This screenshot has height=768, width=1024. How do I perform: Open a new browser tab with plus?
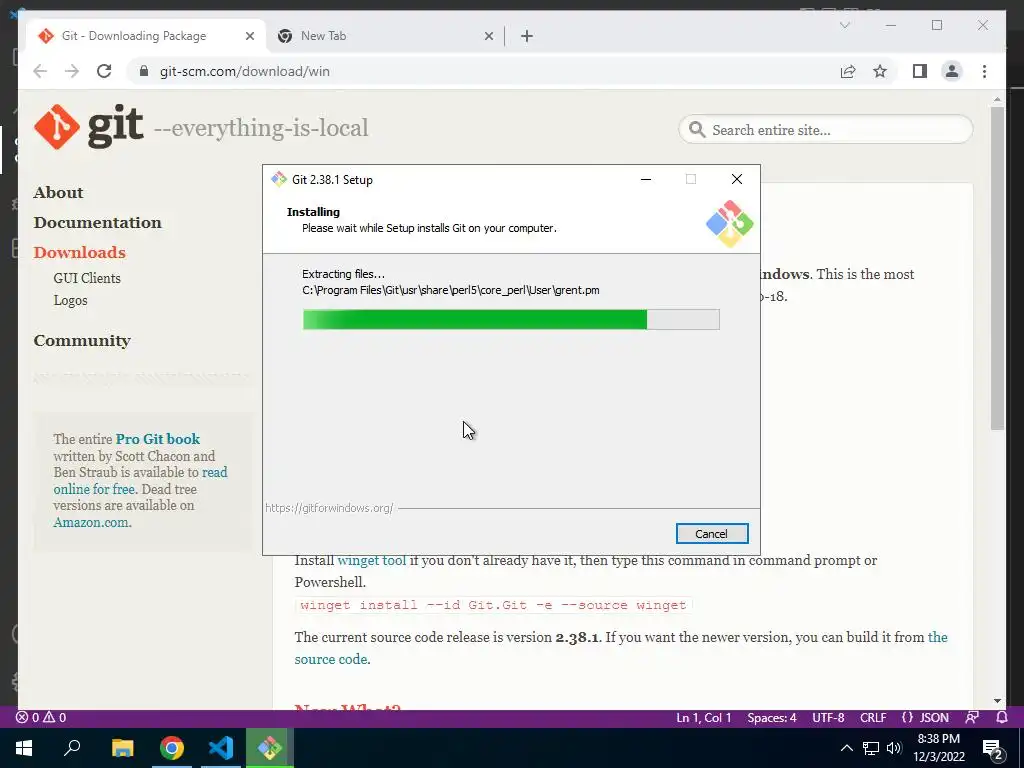click(x=527, y=36)
